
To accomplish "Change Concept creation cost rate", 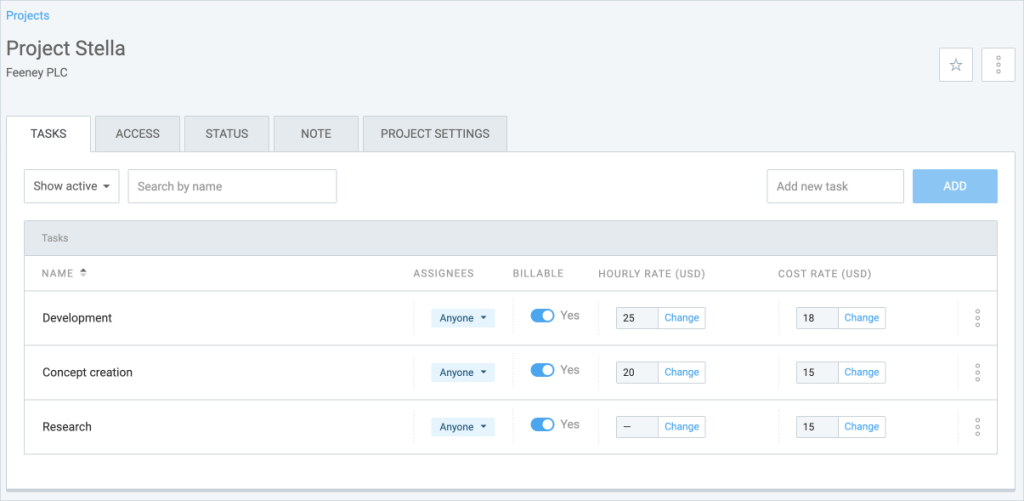I will 861,372.
